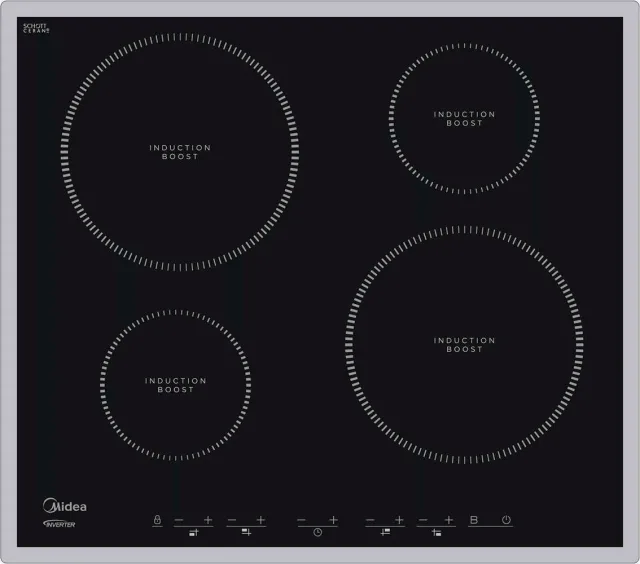This screenshot has height=564, width=640.
Task: Activate the B boost key
Action: [x=473, y=520]
